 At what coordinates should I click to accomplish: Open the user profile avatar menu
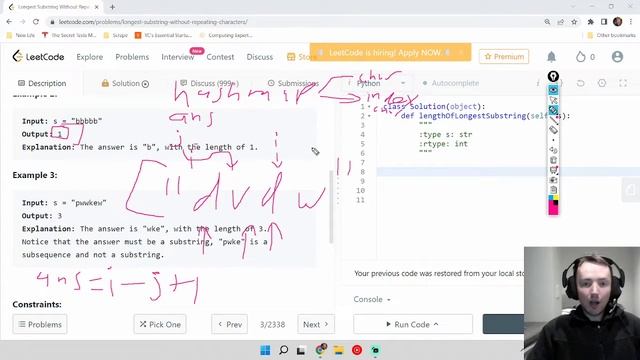[x=617, y=57]
